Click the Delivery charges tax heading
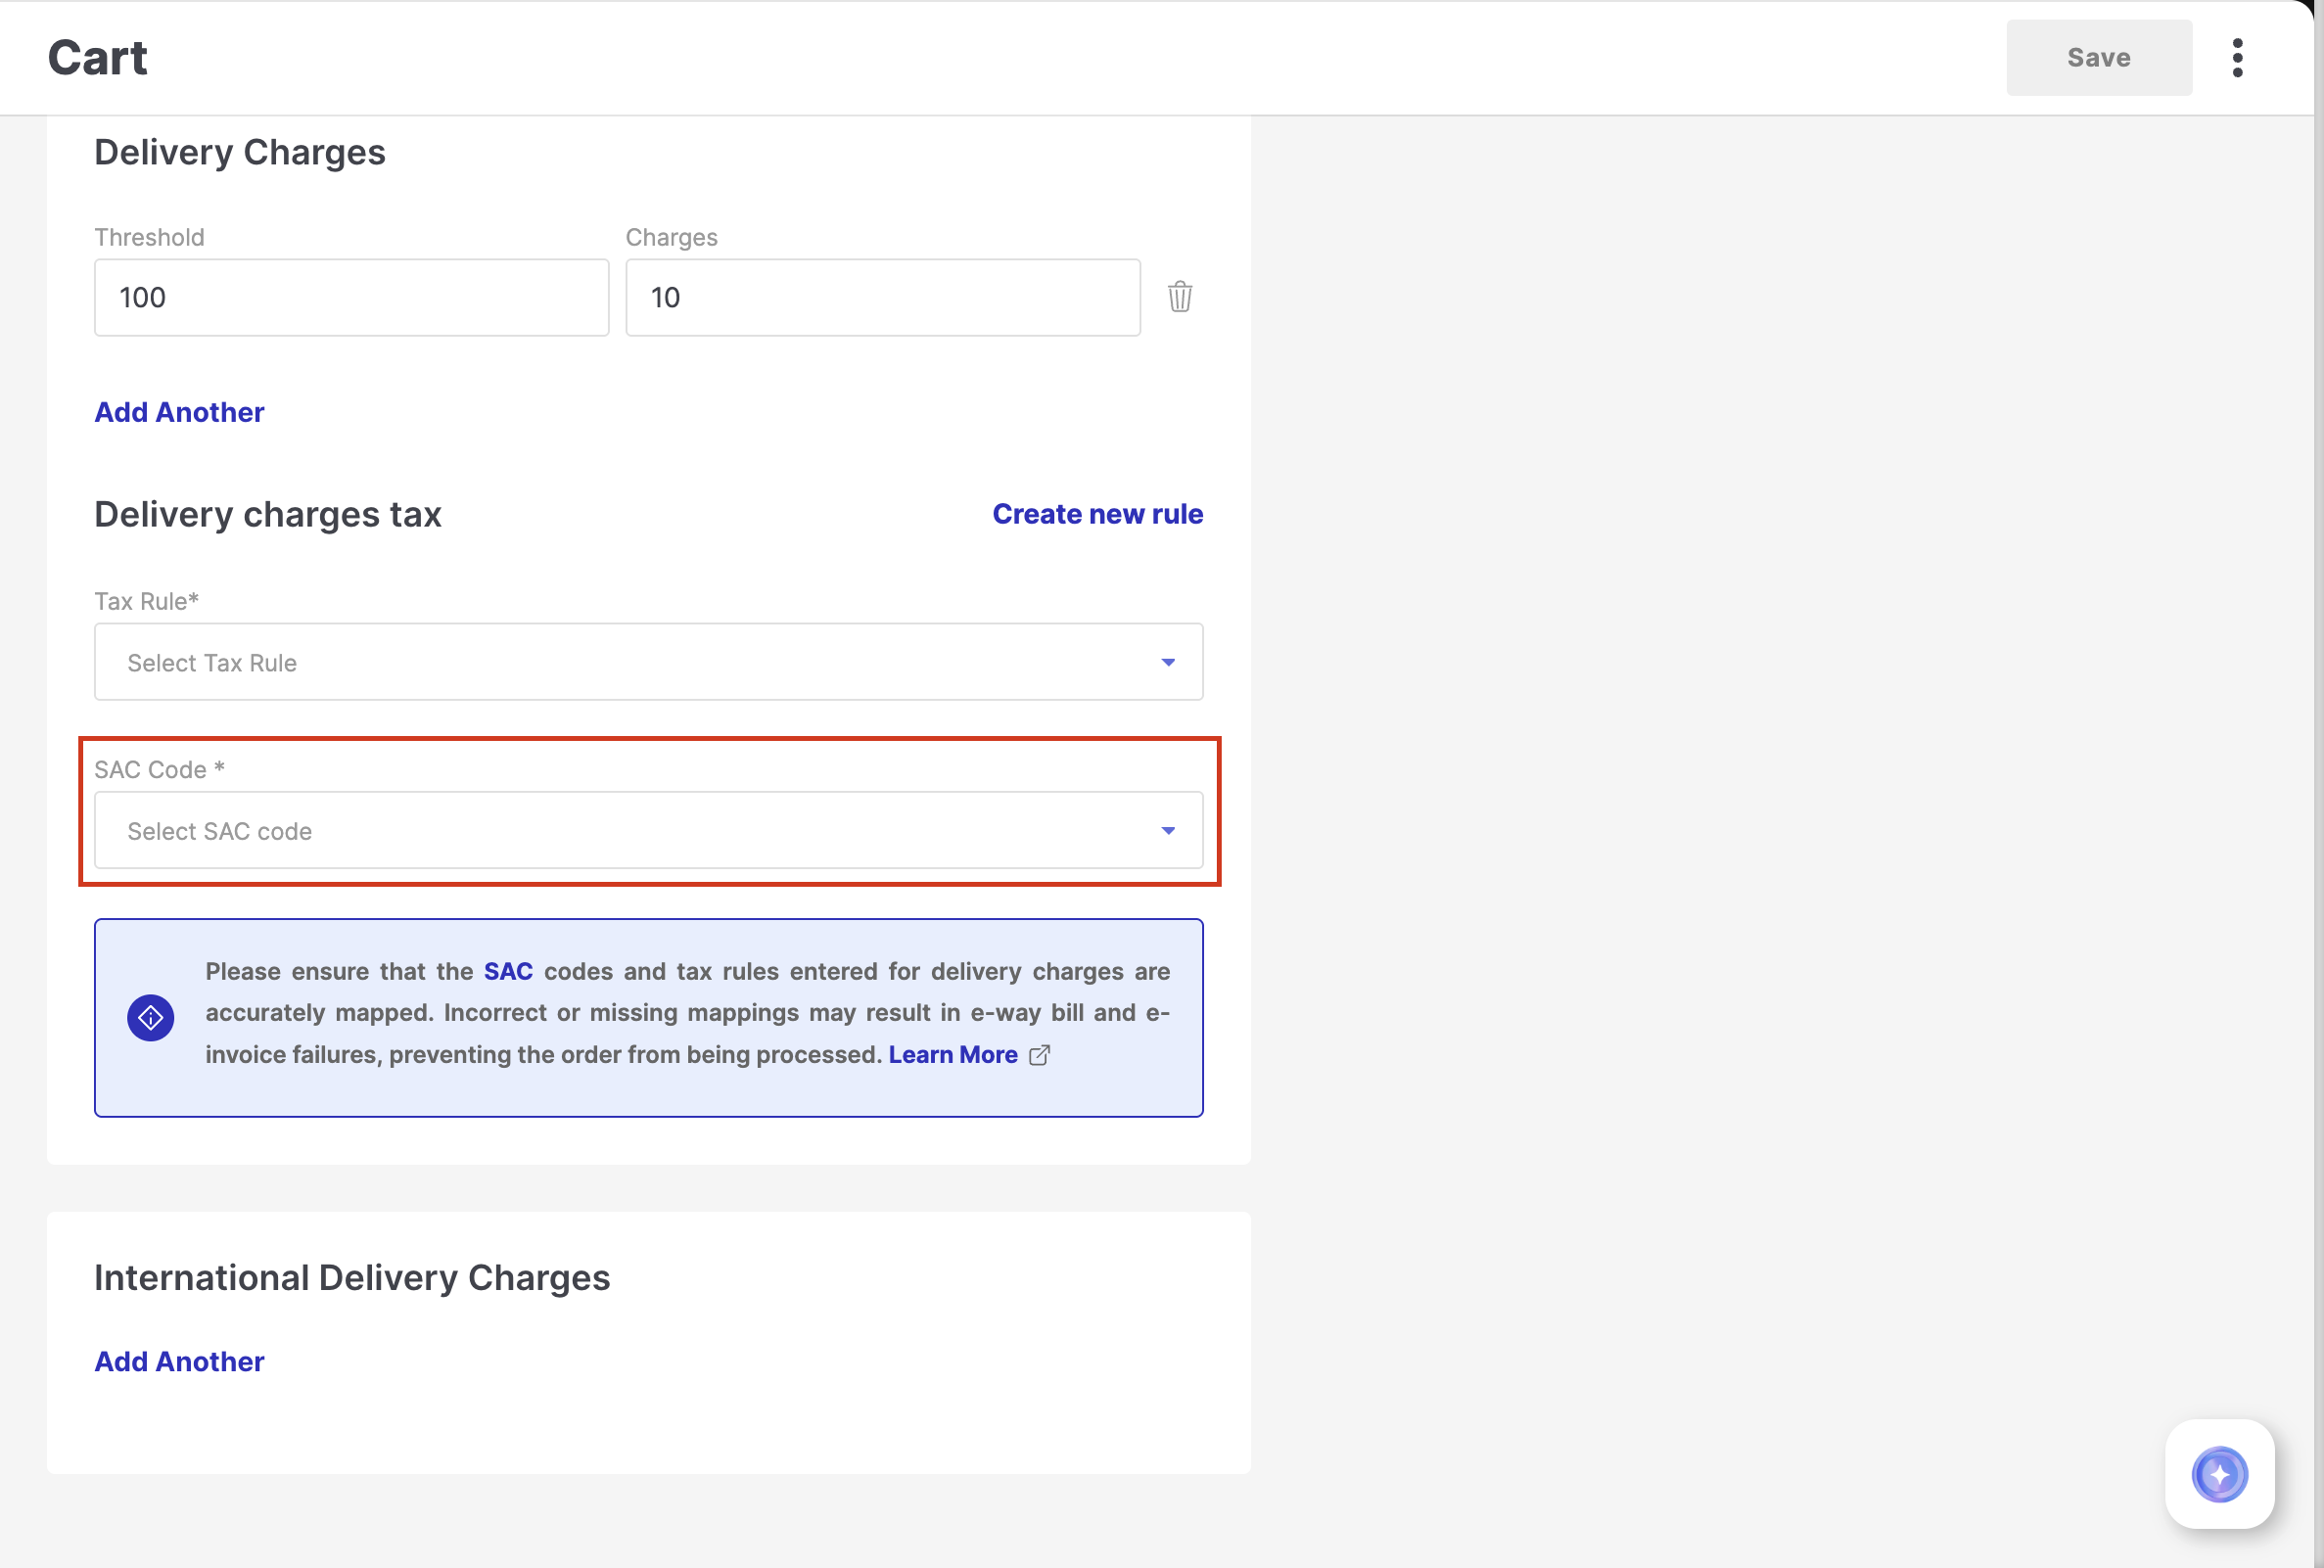Viewport: 2324px width, 1568px height. click(x=268, y=514)
